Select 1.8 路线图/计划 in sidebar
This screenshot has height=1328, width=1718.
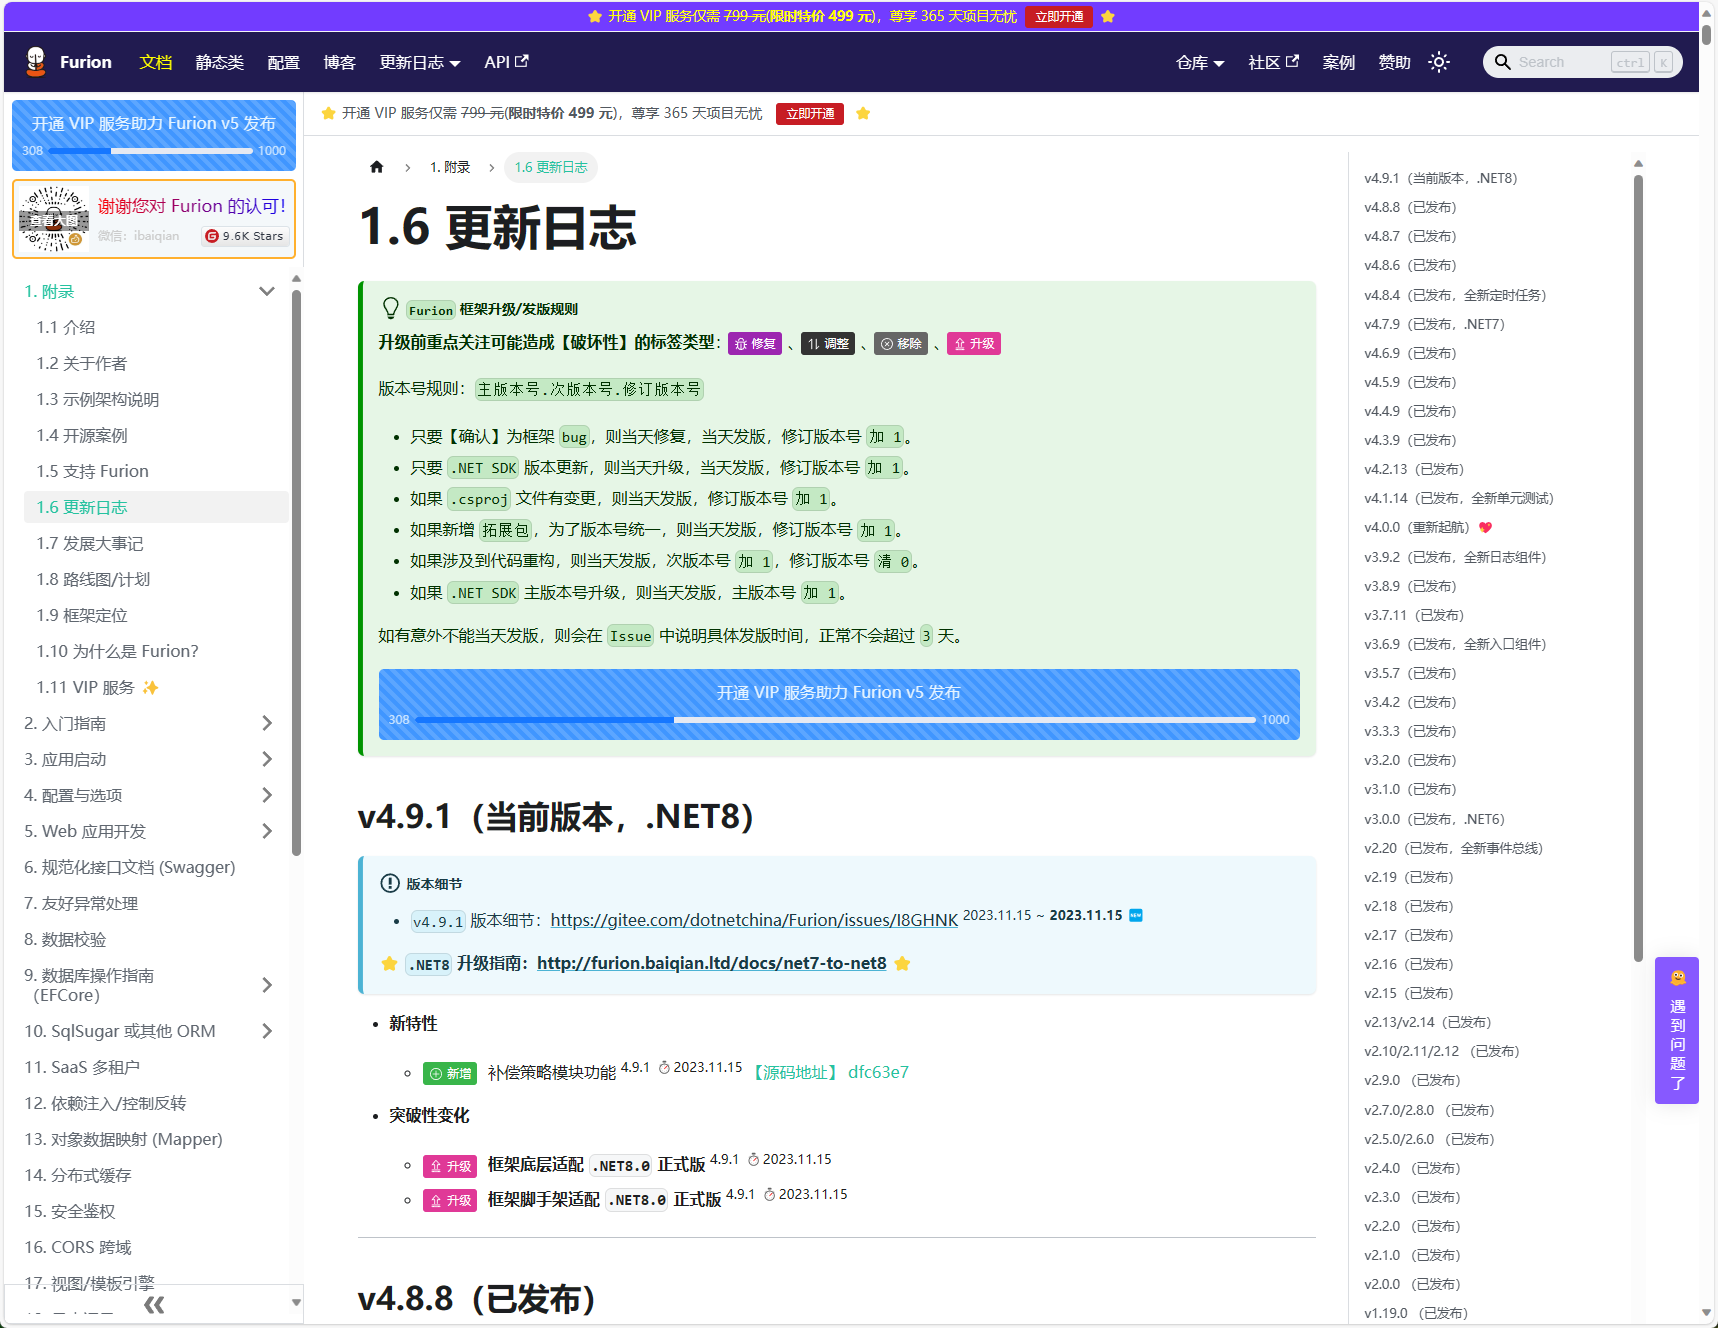[93, 579]
